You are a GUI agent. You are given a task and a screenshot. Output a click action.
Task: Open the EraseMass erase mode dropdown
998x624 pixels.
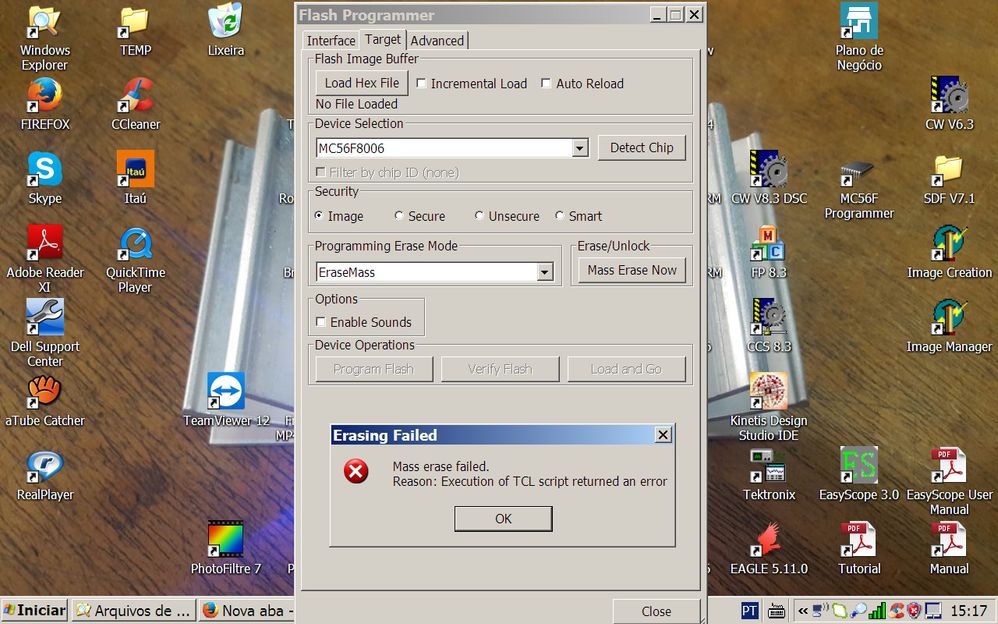pos(545,273)
